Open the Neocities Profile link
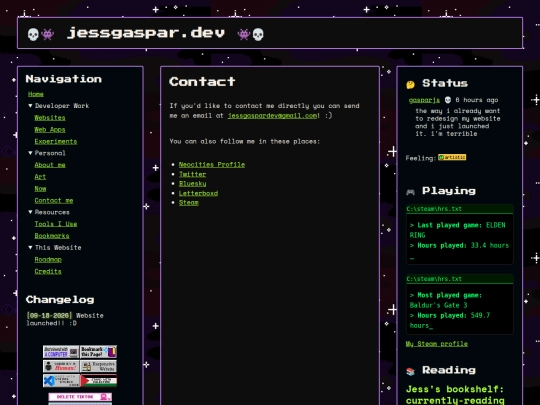The width and height of the screenshot is (540, 405). pos(212,165)
